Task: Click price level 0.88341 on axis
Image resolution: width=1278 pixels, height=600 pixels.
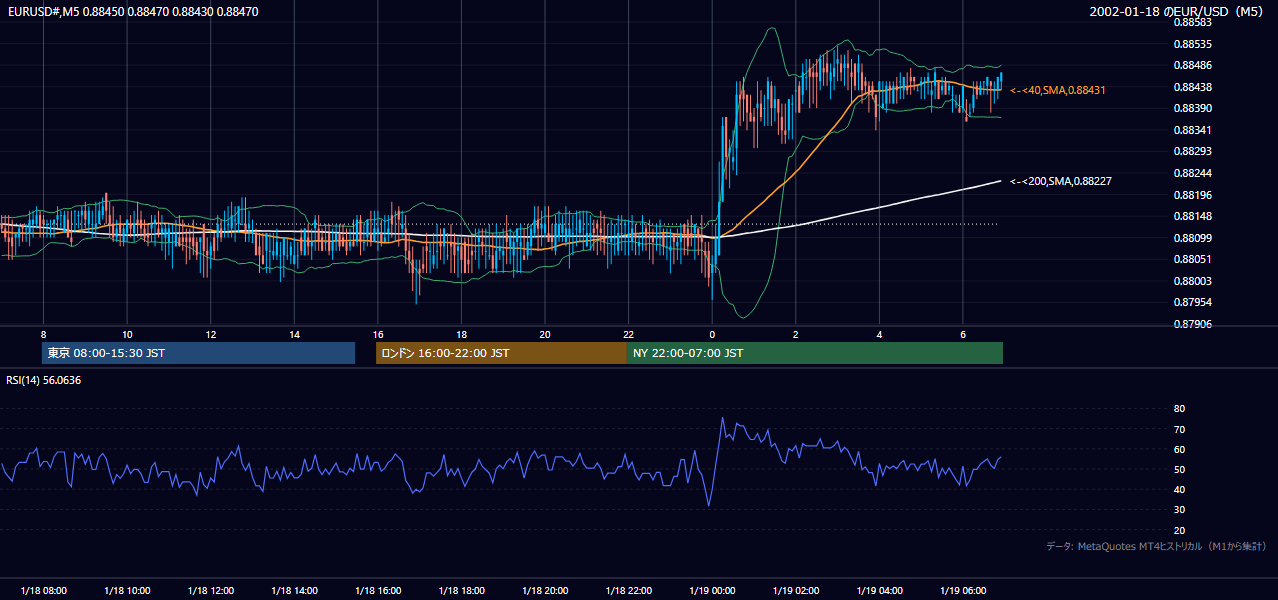Action: (1192, 130)
